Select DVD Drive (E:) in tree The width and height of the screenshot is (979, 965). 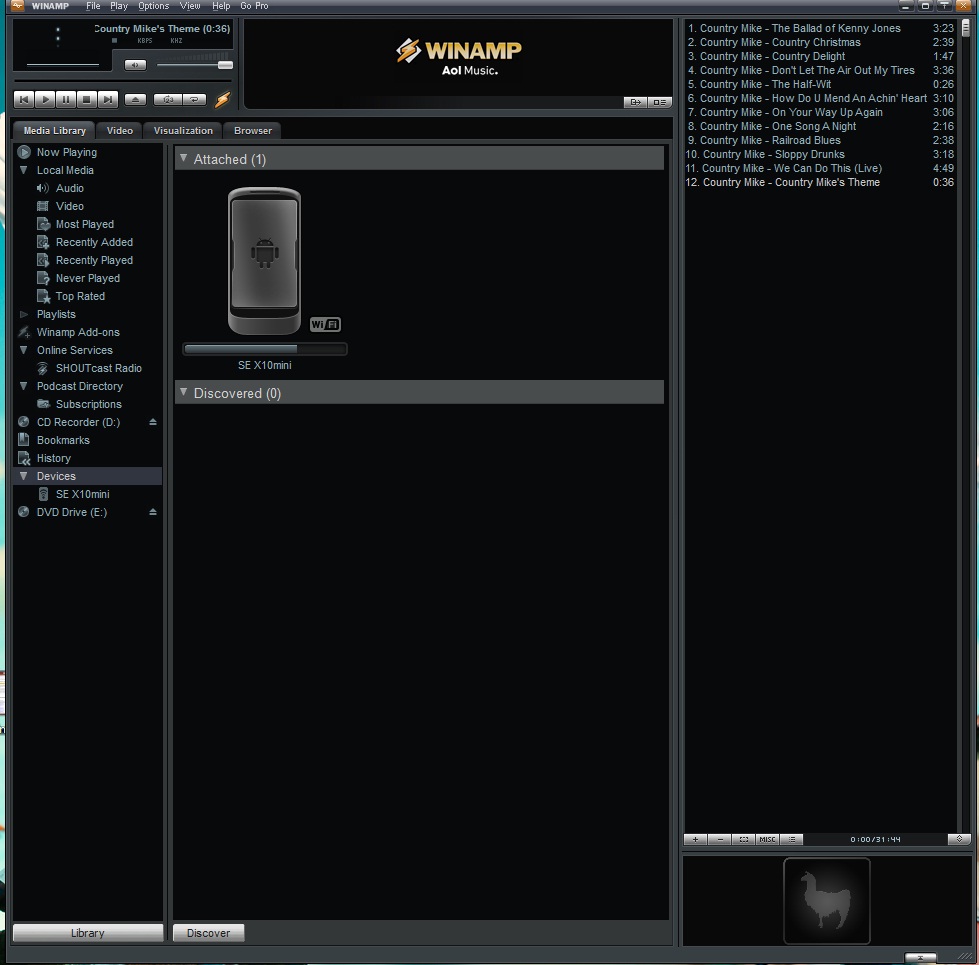pyautogui.click(x=71, y=512)
